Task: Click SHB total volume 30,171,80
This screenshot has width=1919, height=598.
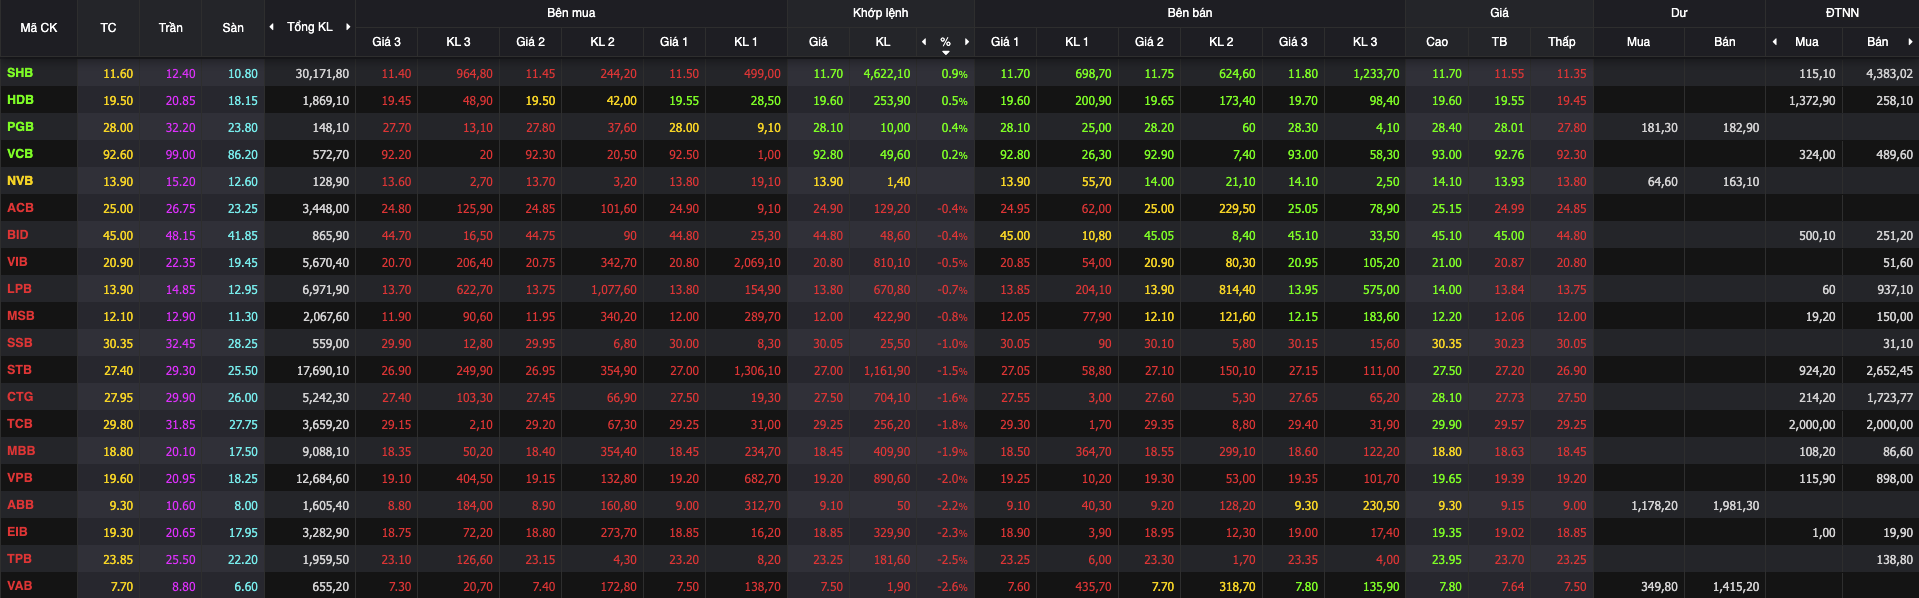Action: [x=322, y=74]
